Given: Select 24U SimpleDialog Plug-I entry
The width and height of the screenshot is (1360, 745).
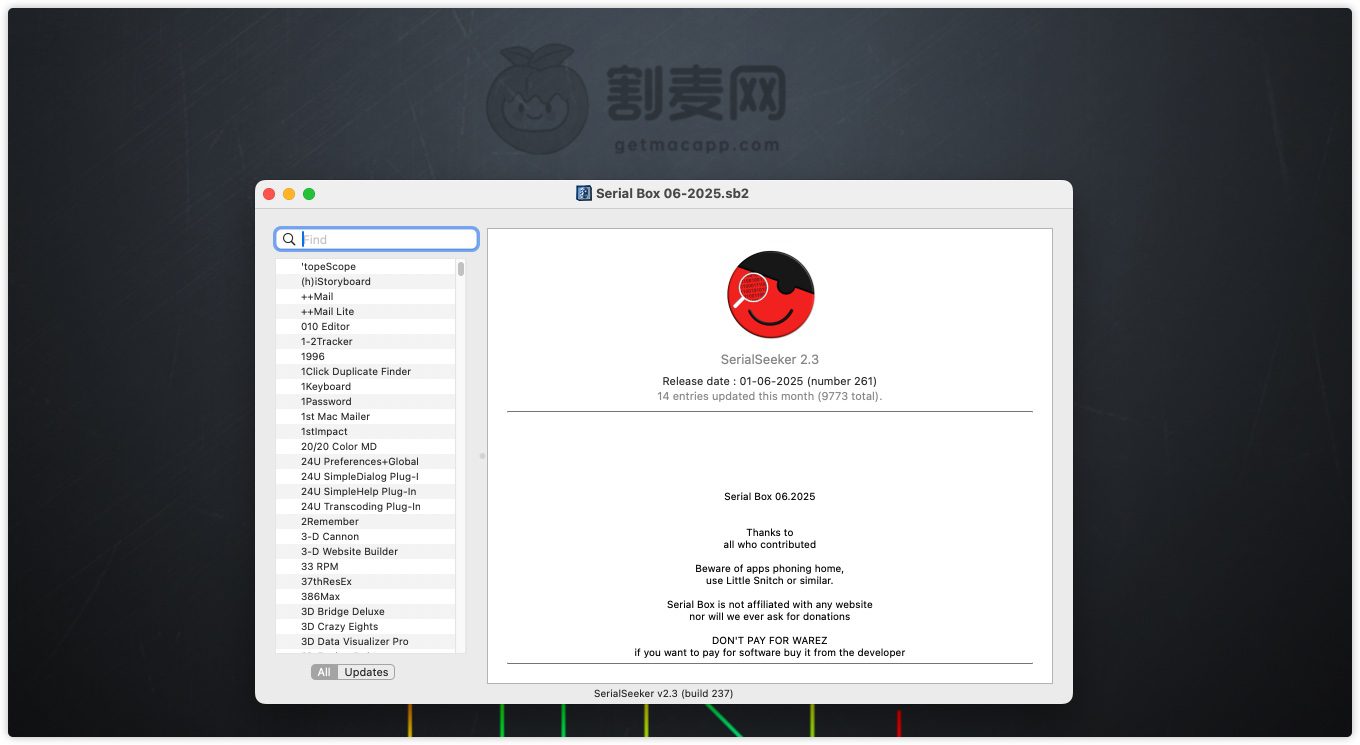Looking at the screenshot, I should [x=359, y=477].
